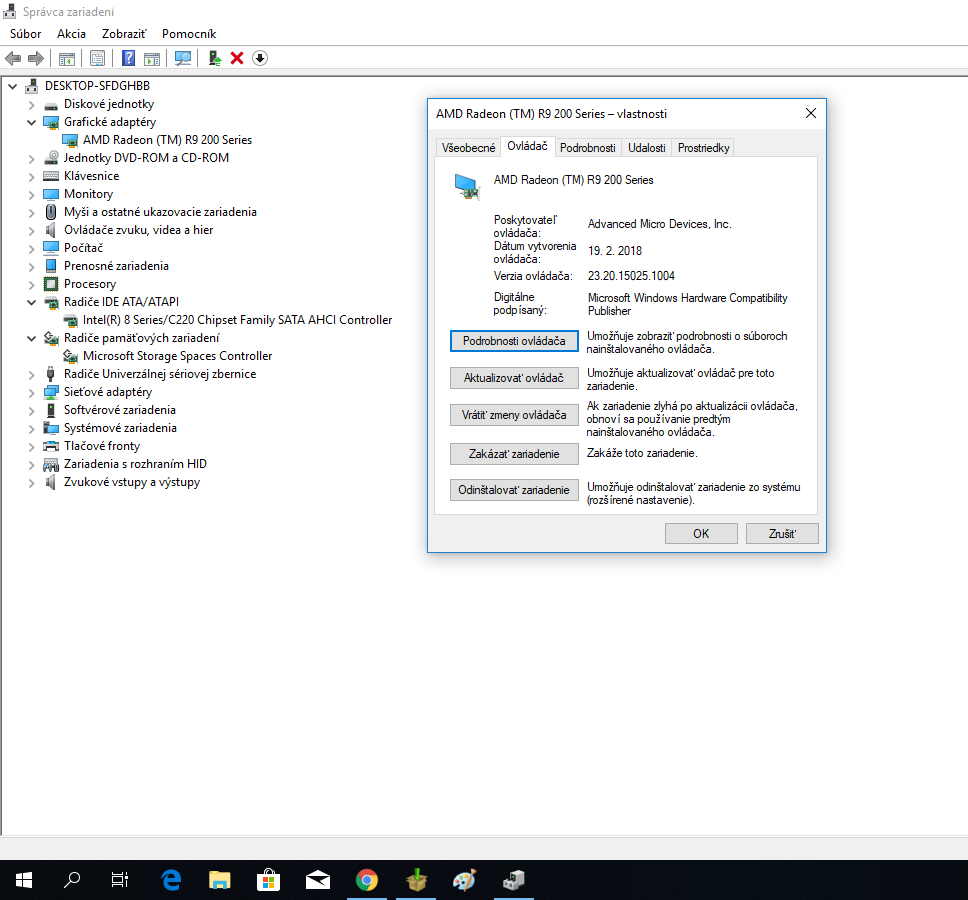This screenshot has height=900, width=968.
Task: Click the update driver toolbar icon
Action: (x=214, y=59)
